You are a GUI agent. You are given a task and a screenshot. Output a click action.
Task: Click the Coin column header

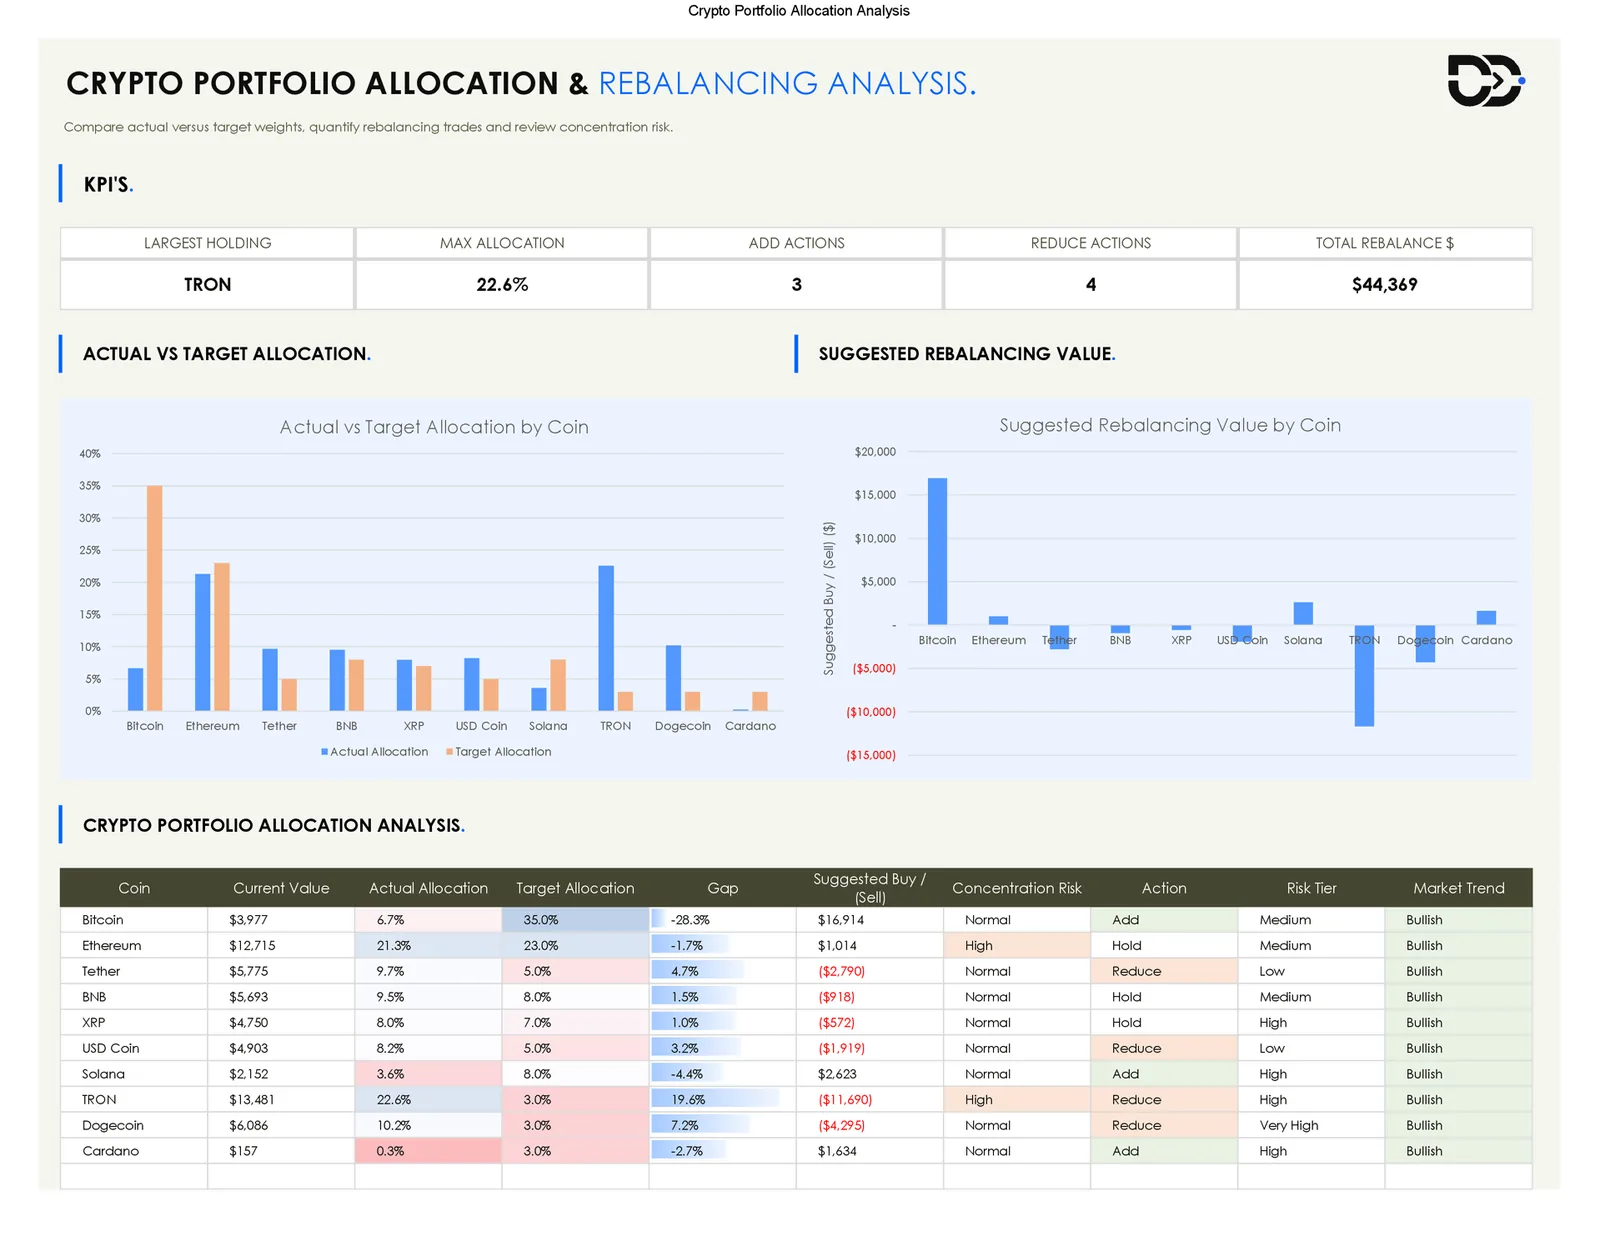tap(134, 888)
